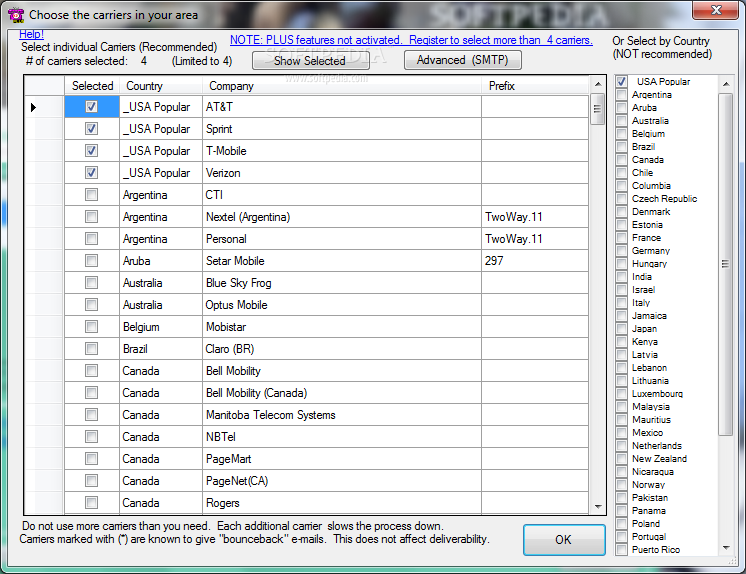
Task: Uncheck USA Popular in country list
Action: coord(621,81)
